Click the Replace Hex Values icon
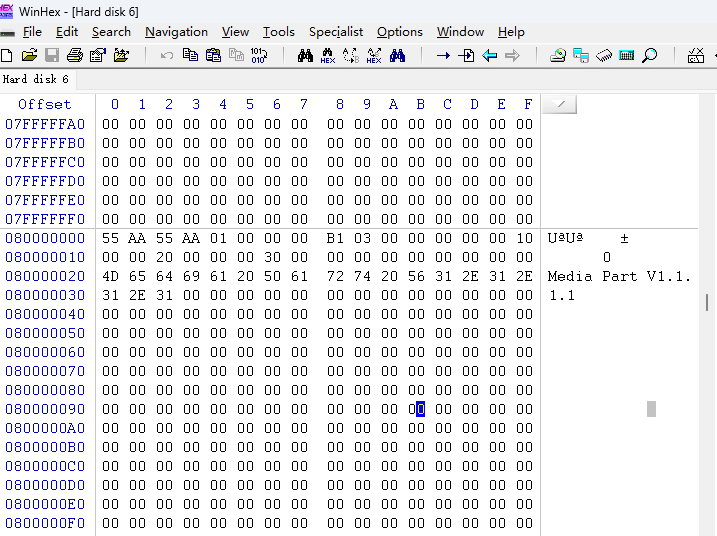The image size is (717, 536). 374,56
